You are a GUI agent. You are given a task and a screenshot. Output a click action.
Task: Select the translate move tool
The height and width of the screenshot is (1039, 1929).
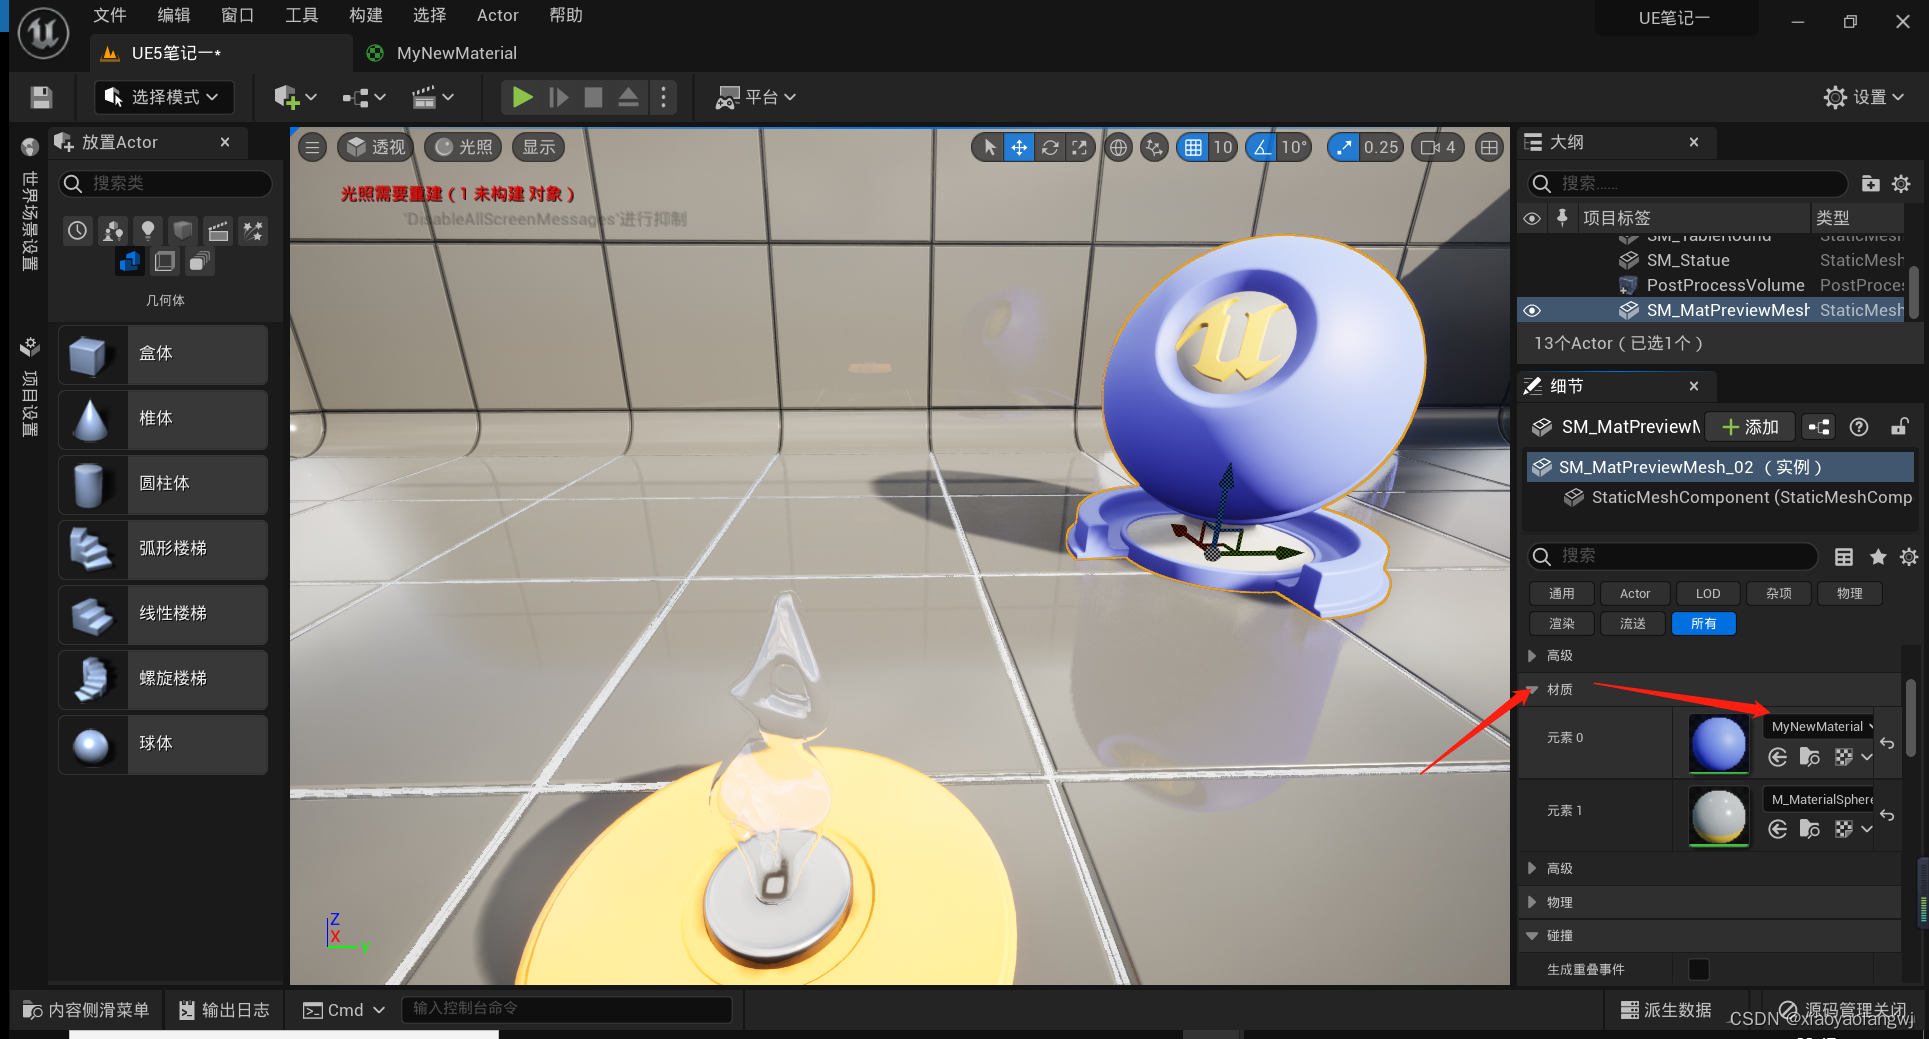pos(1018,147)
